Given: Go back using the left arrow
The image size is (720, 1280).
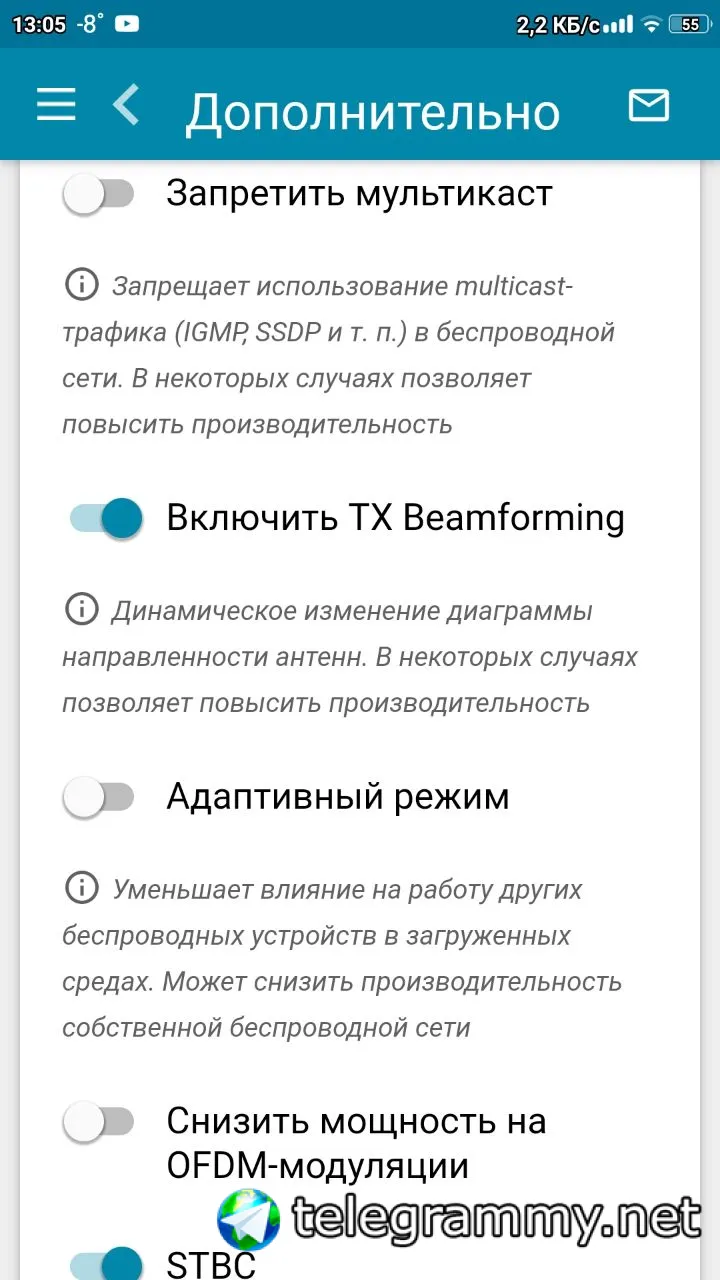Looking at the screenshot, I should coord(127,105).
